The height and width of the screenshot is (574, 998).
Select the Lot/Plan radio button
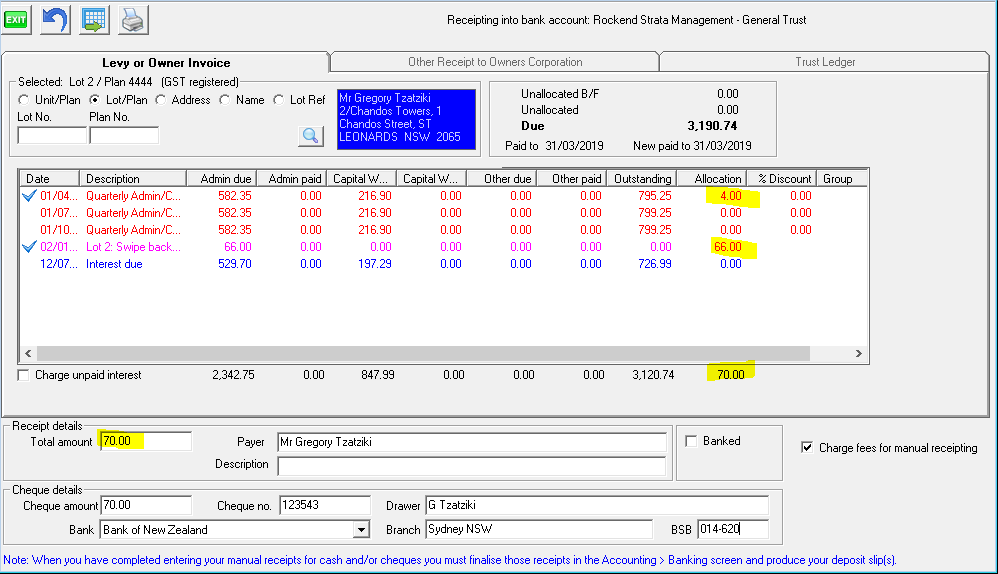click(x=94, y=100)
